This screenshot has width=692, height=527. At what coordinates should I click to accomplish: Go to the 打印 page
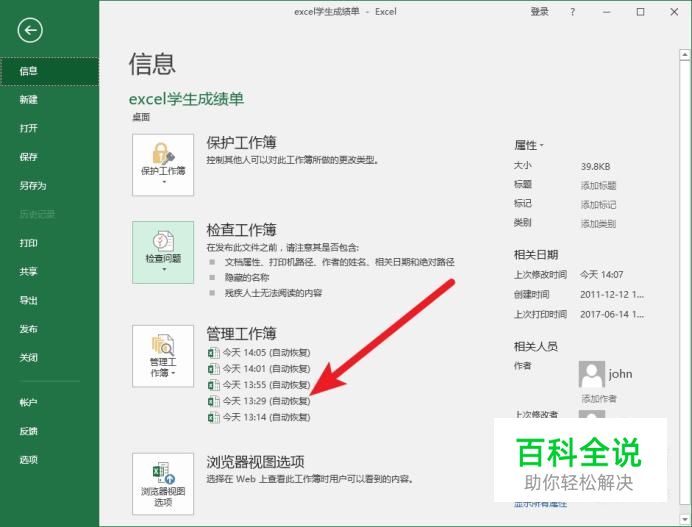click(49, 243)
